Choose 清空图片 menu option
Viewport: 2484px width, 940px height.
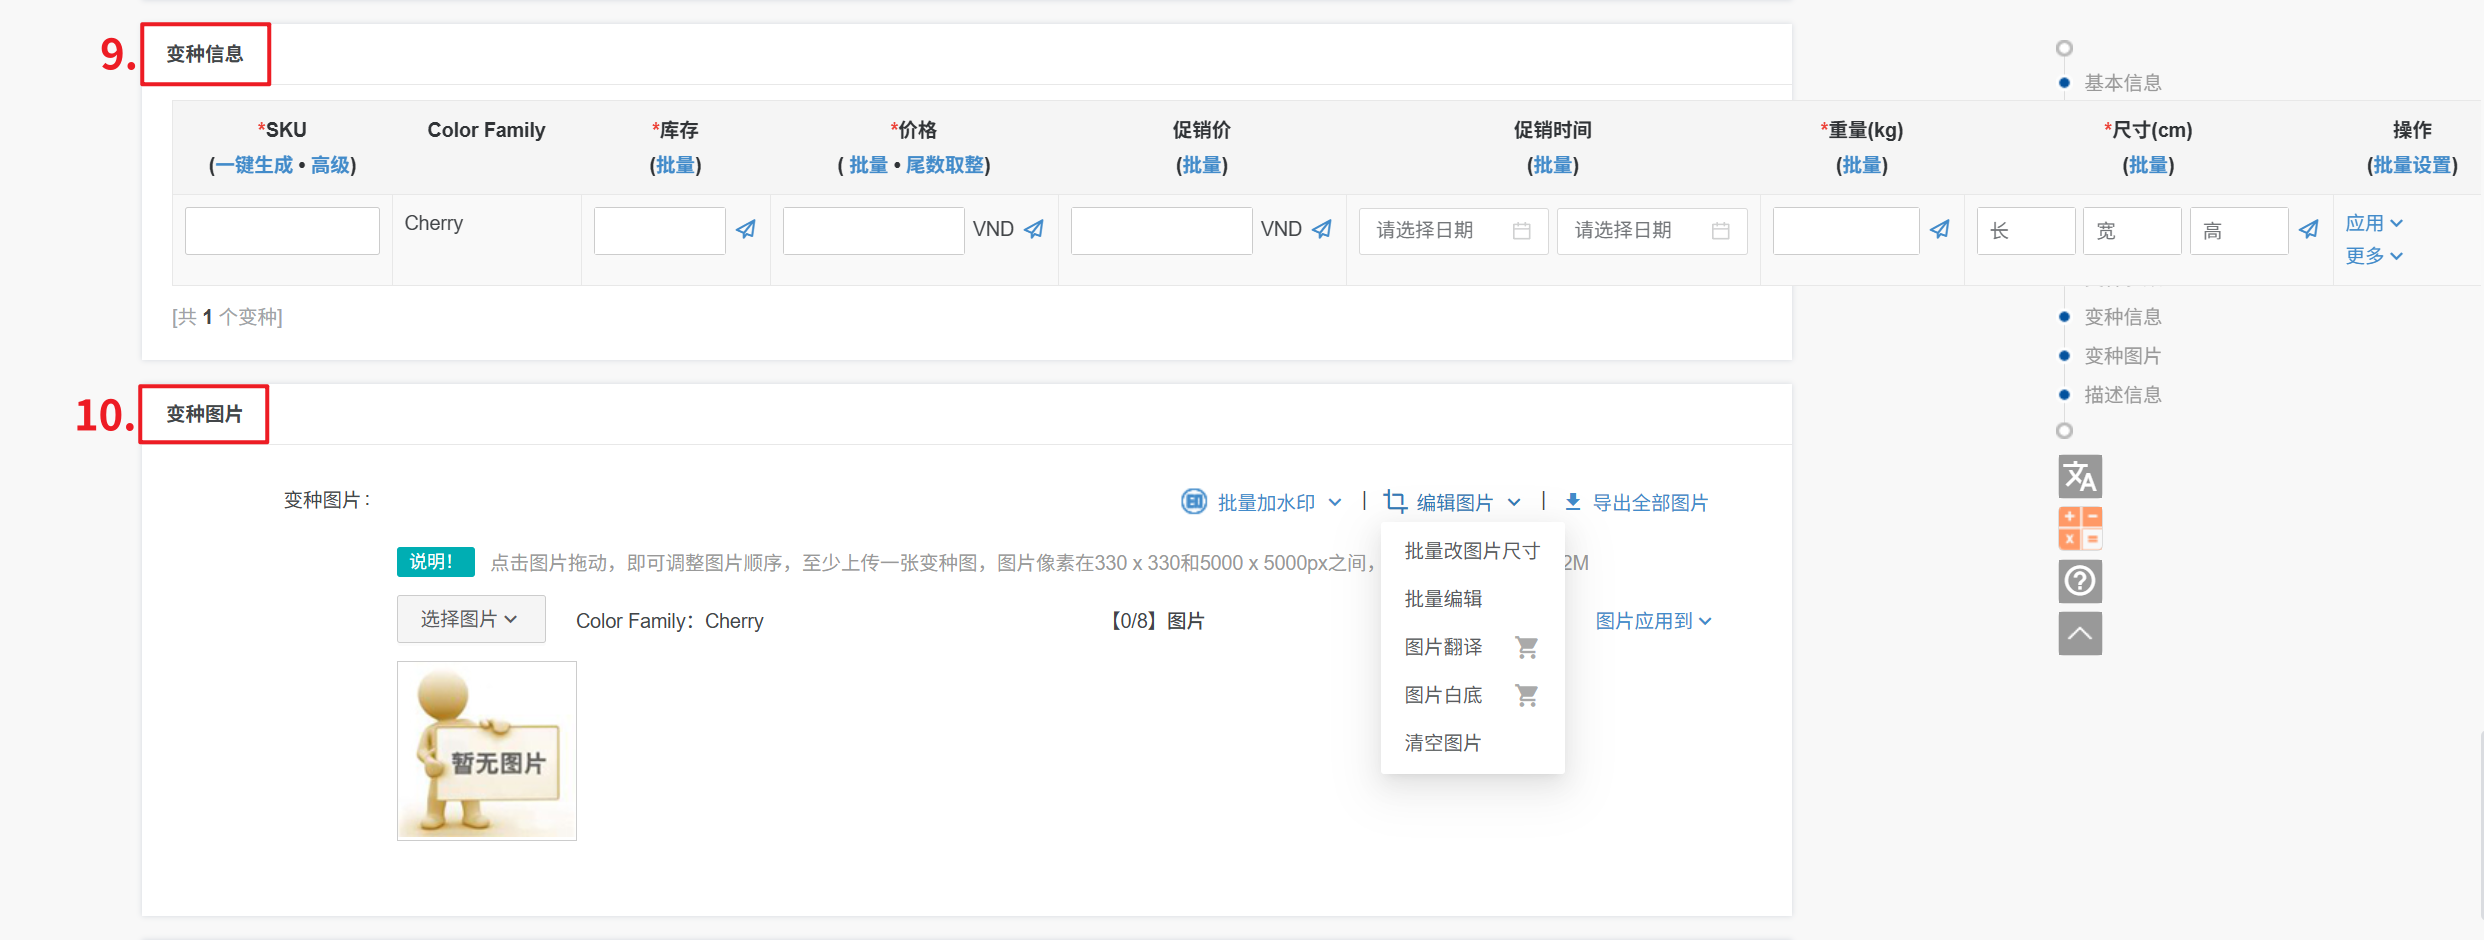pyautogui.click(x=1442, y=743)
